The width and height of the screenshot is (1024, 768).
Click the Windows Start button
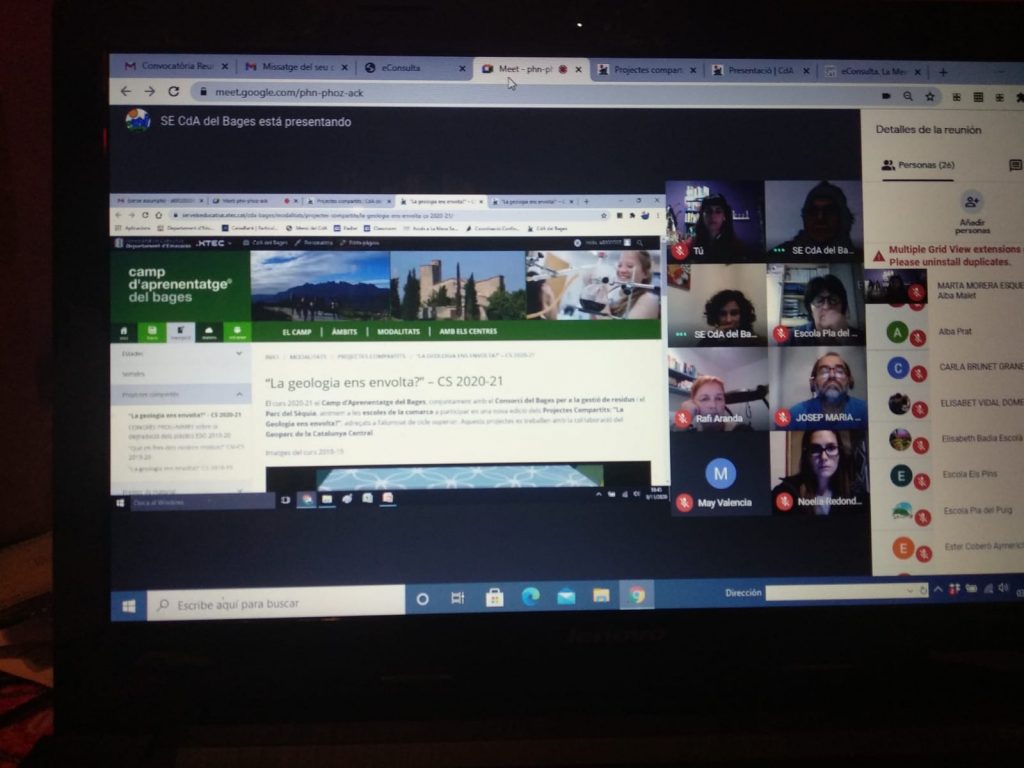tap(129, 606)
